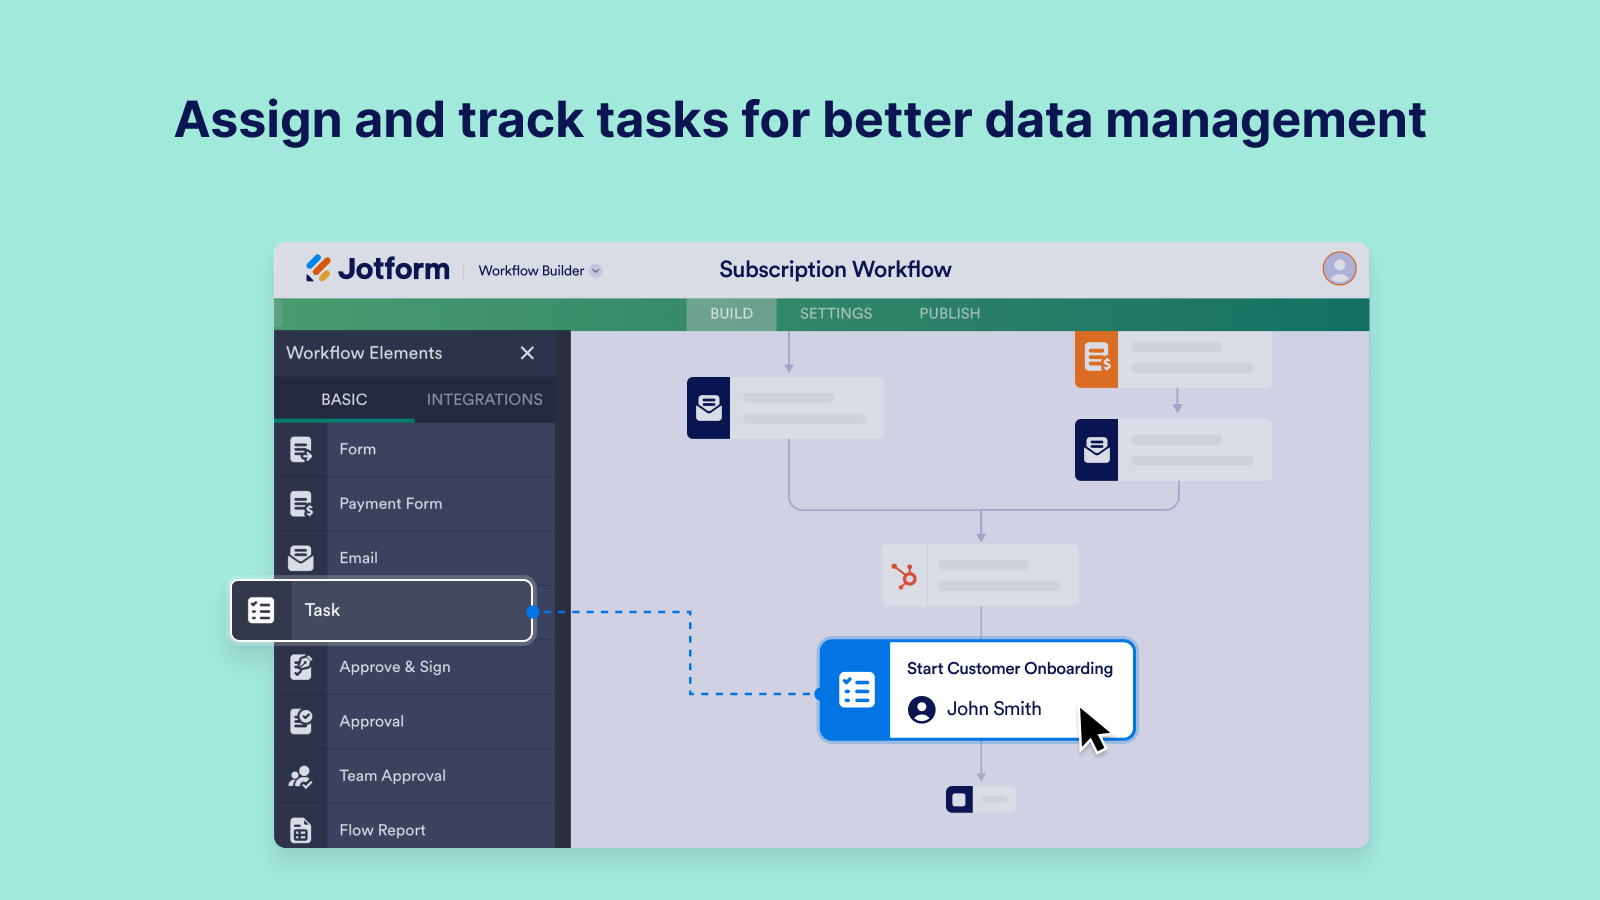Click the Email element icon

301,557
